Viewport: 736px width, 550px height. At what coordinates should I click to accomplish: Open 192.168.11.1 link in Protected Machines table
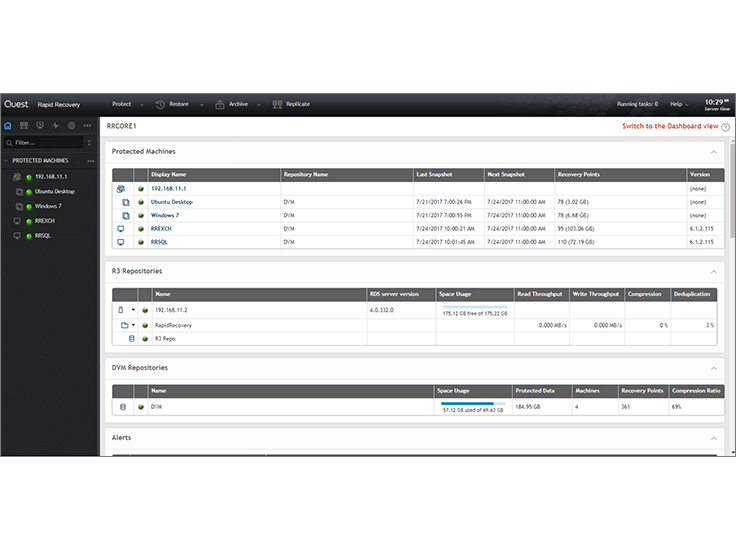[x=169, y=189]
